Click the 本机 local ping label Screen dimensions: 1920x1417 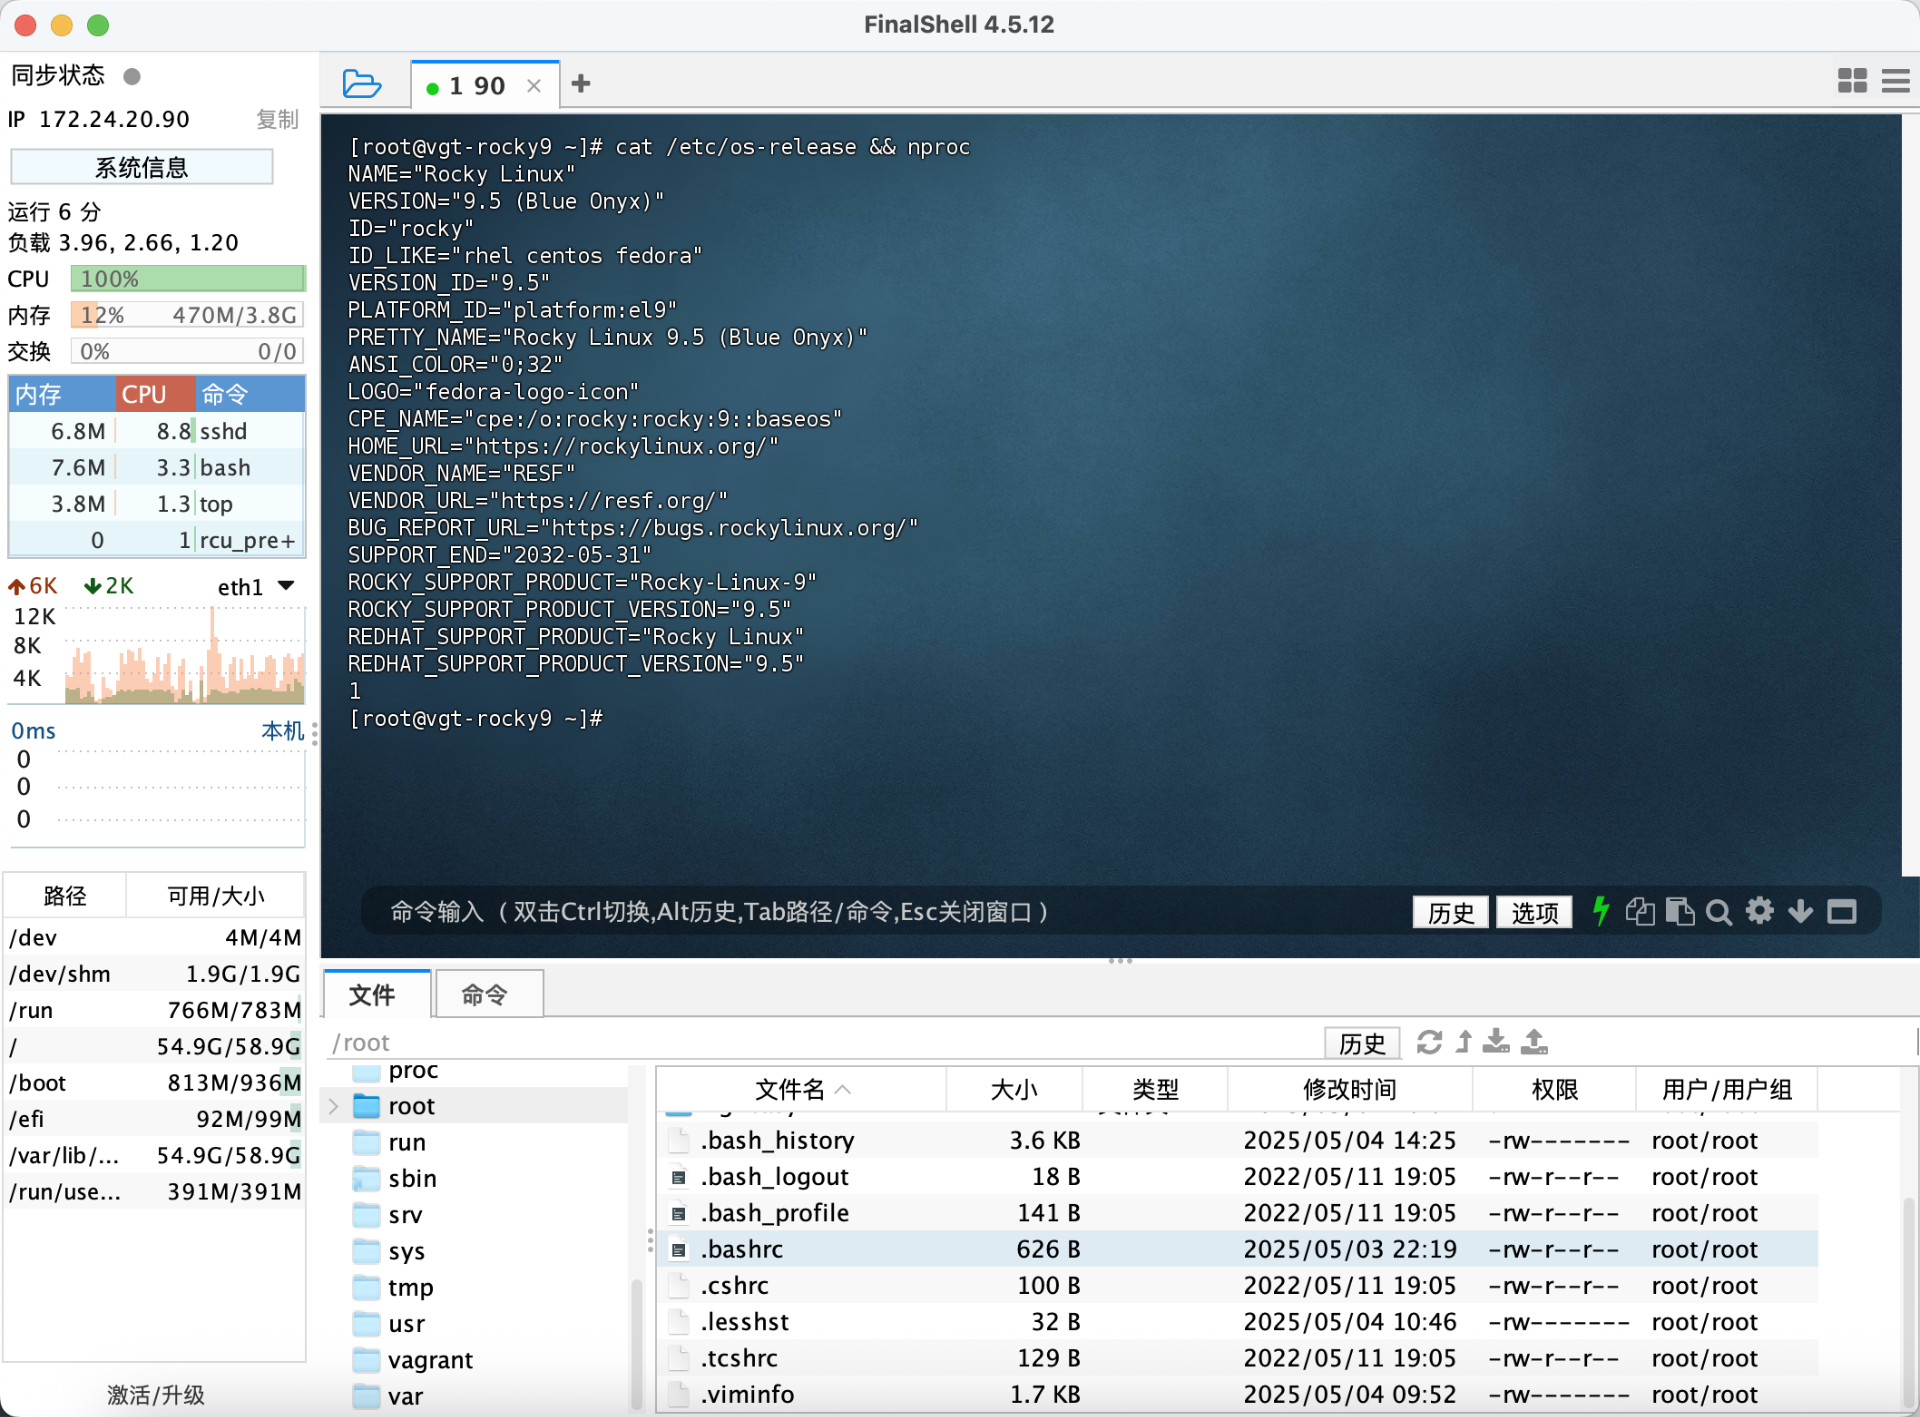pyautogui.click(x=282, y=731)
